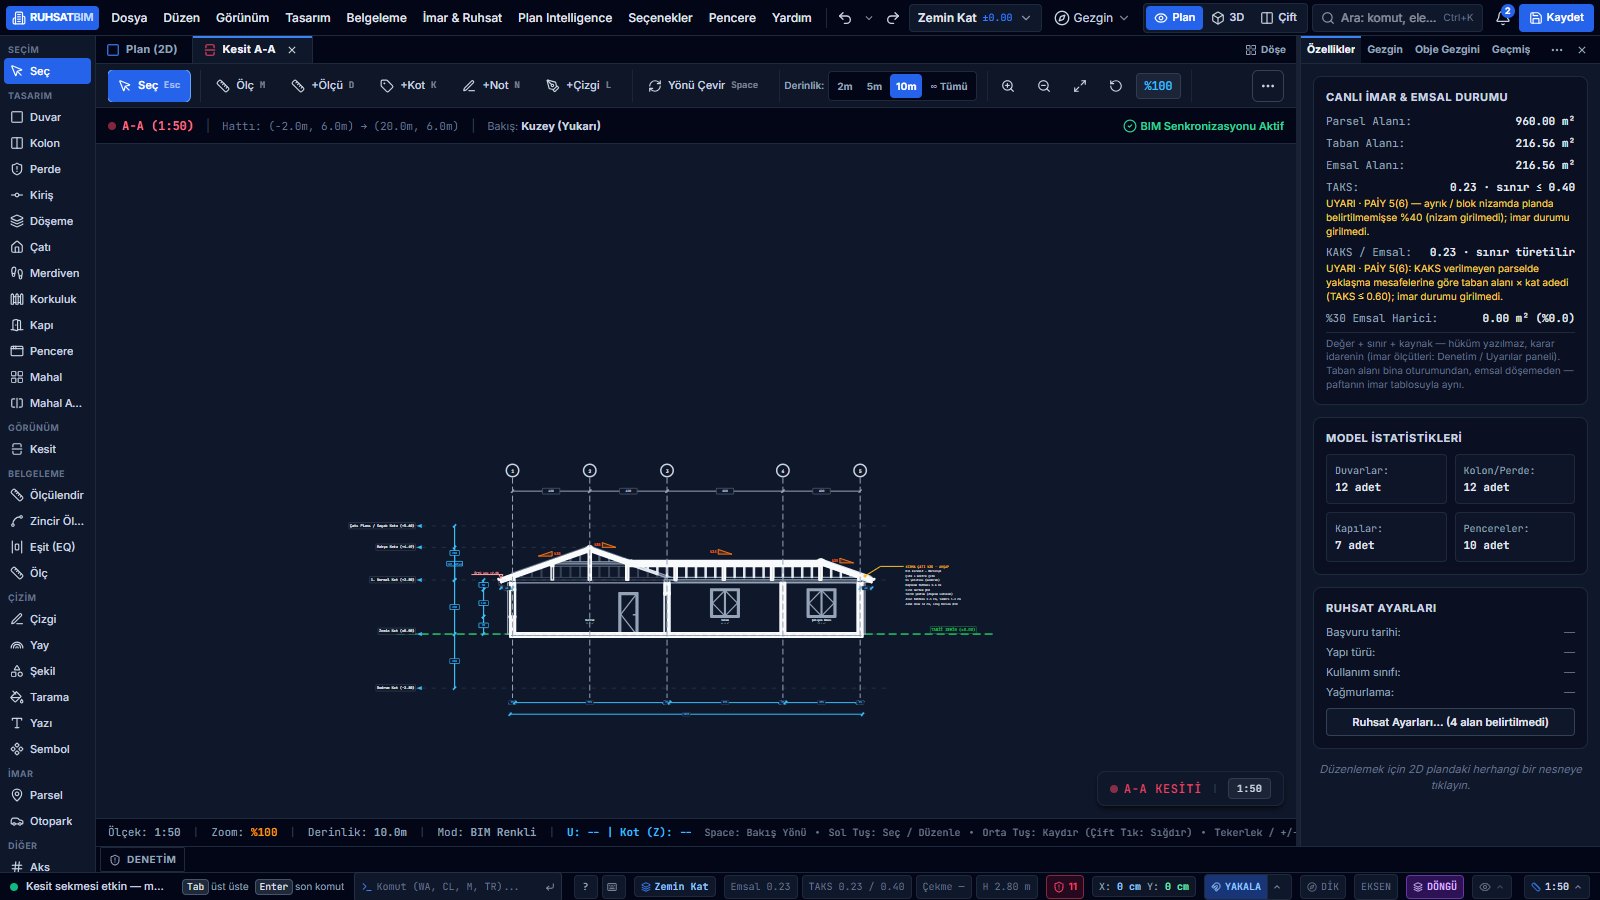The height and width of the screenshot is (900, 1600).
Task: Click the reset view rotate icon
Action: point(1116,86)
